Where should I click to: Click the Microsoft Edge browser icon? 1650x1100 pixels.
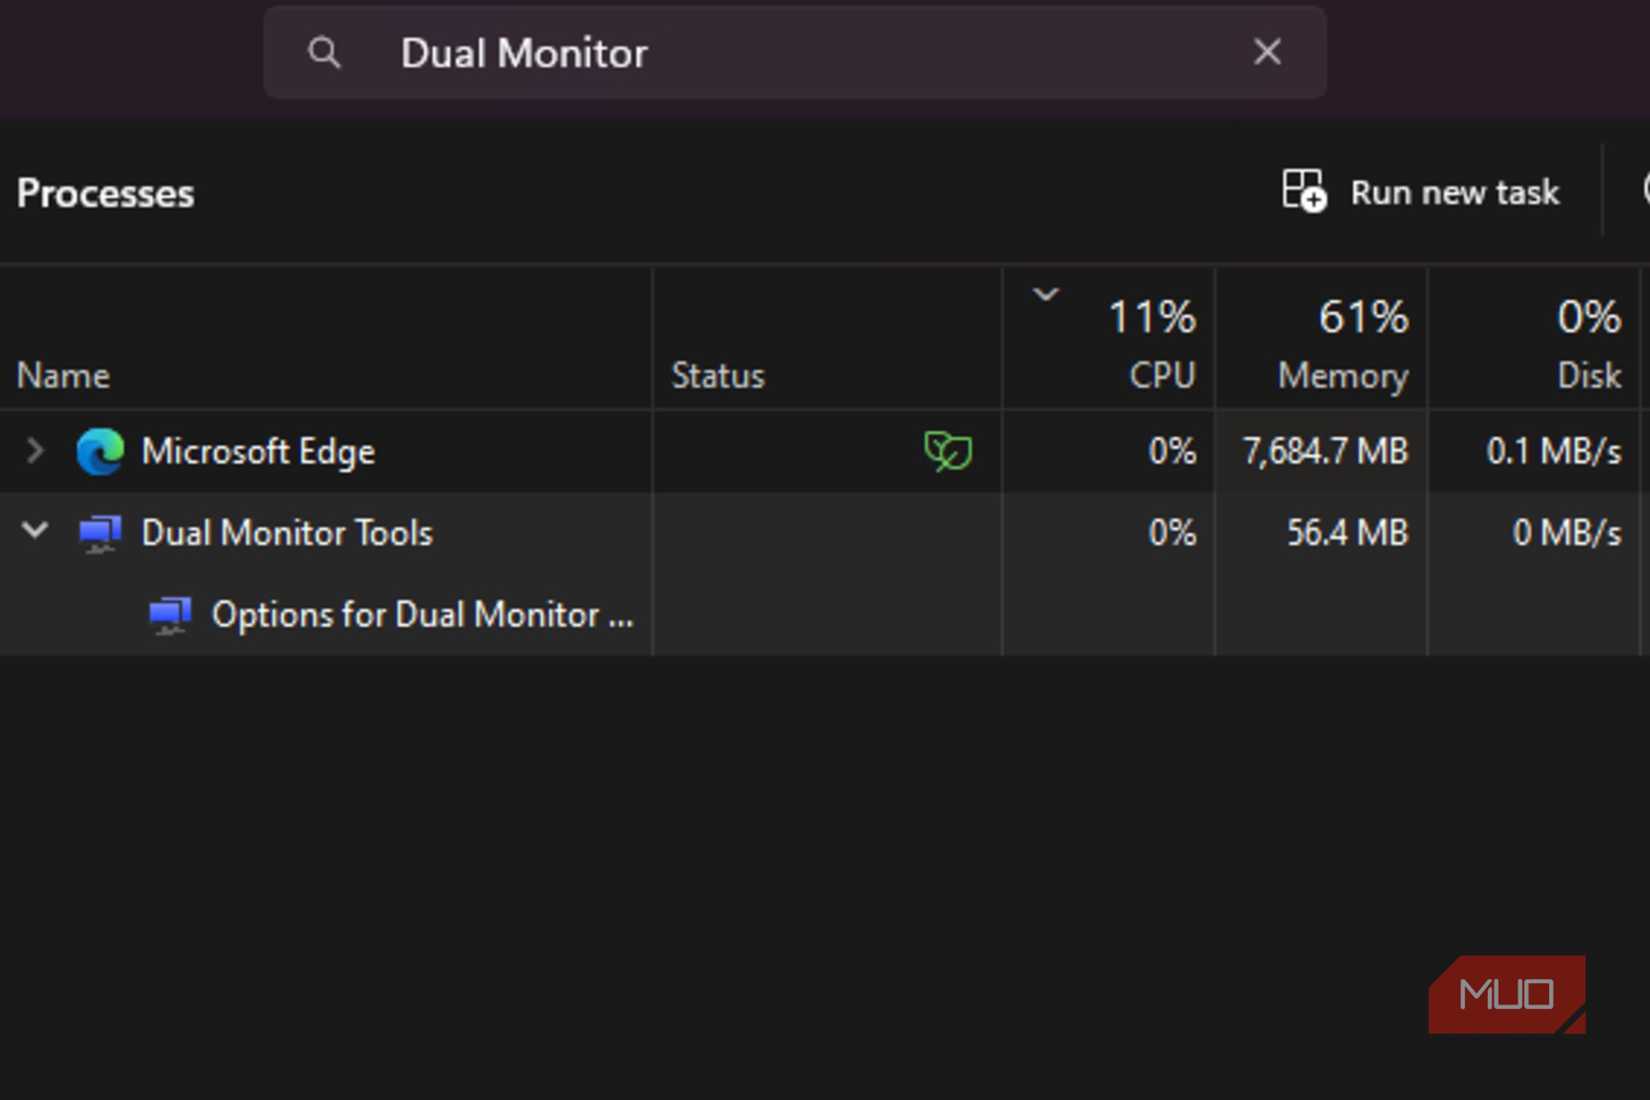(x=100, y=451)
